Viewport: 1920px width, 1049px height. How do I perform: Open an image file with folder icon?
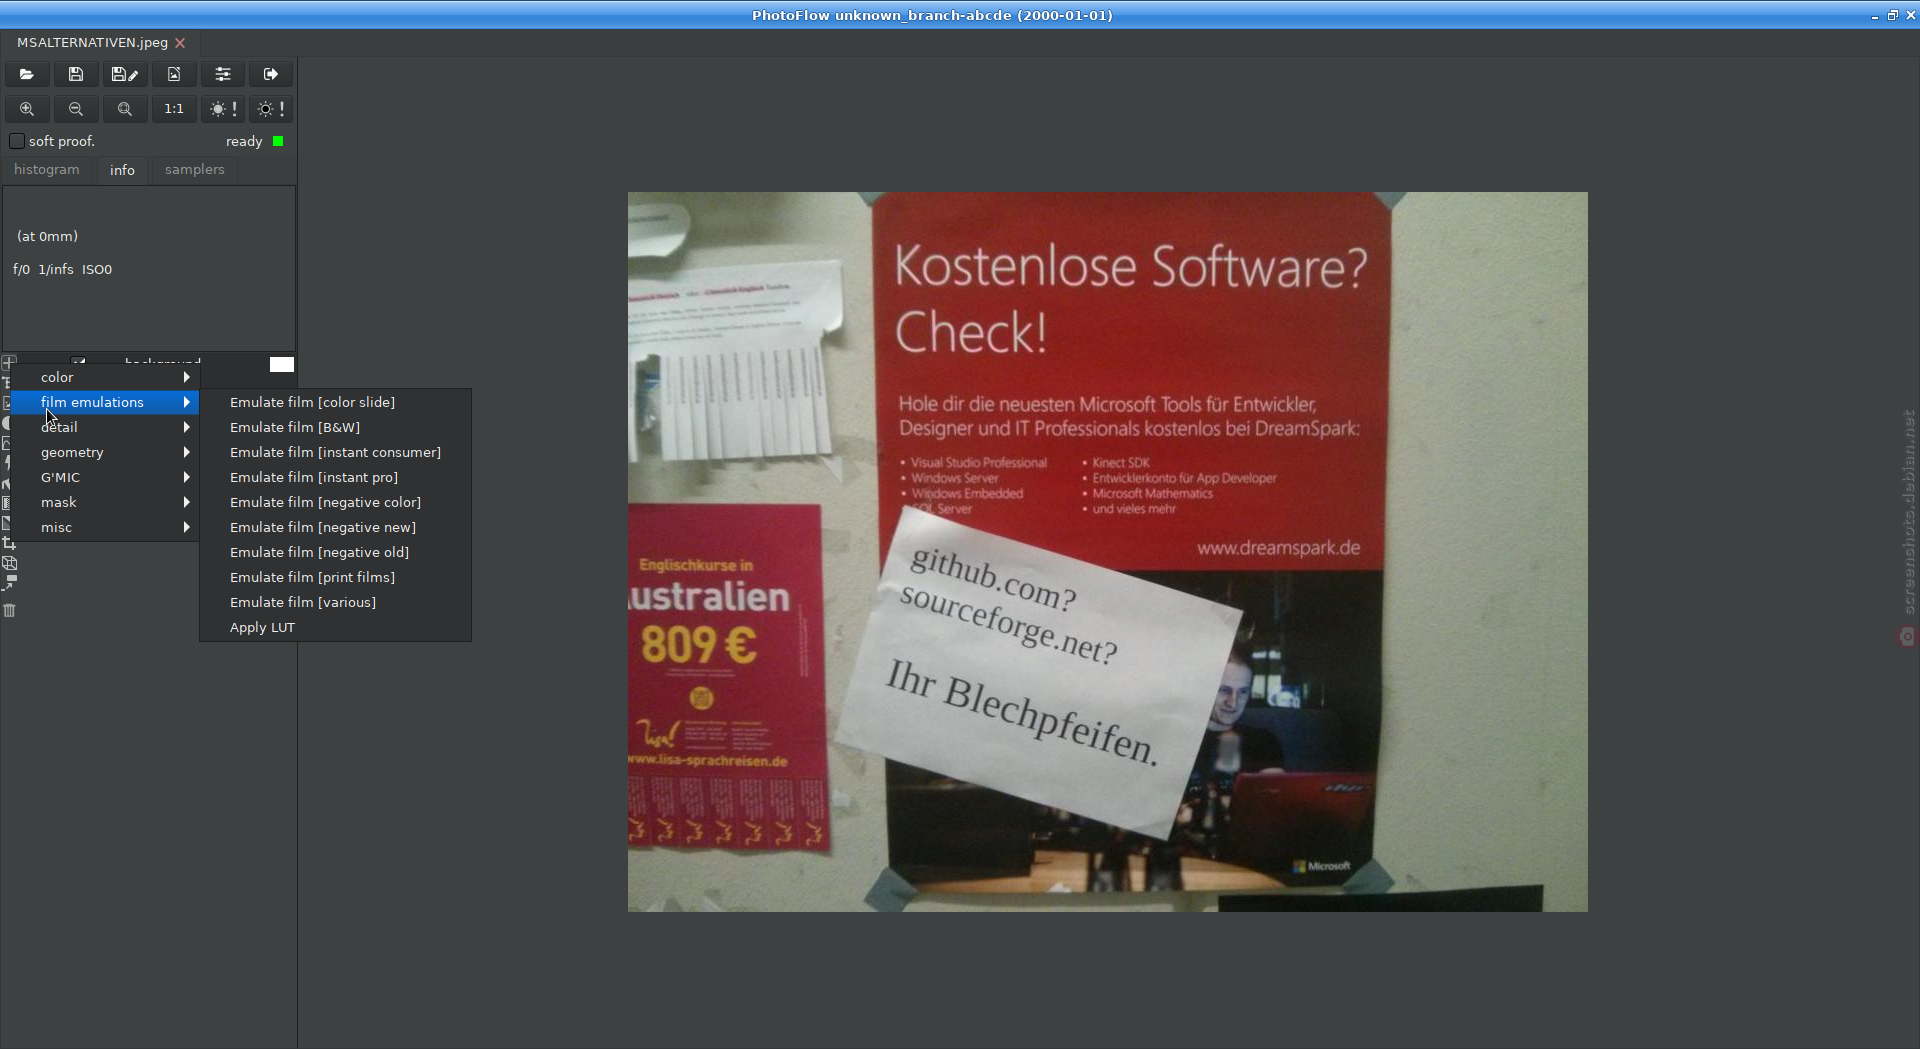[x=27, y=74]
